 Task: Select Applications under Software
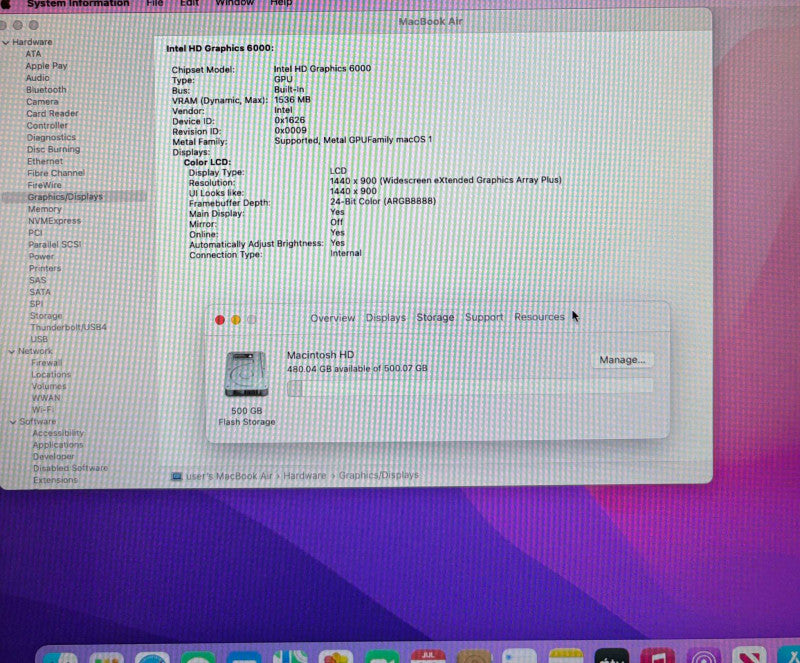58,445
